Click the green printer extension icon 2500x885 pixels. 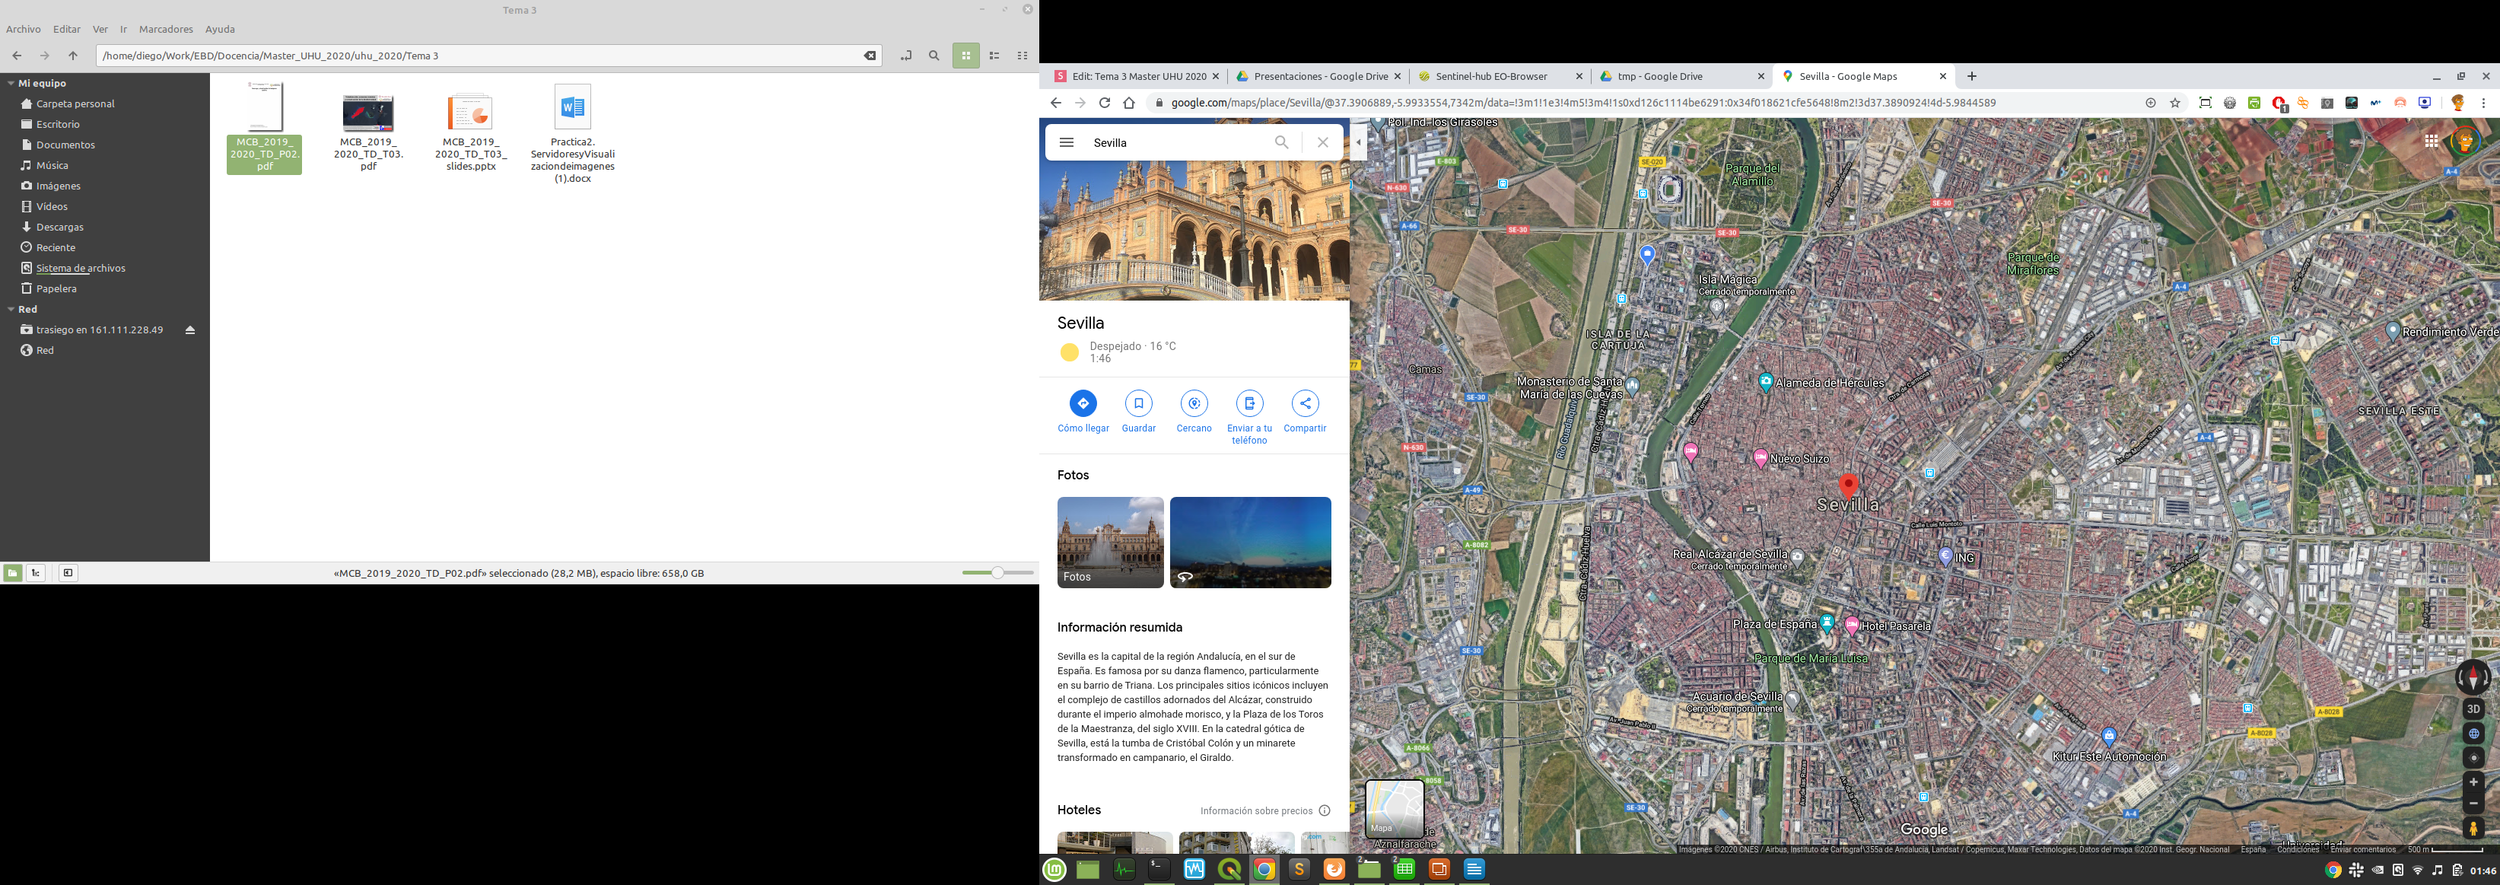[x=2254, y=103]
